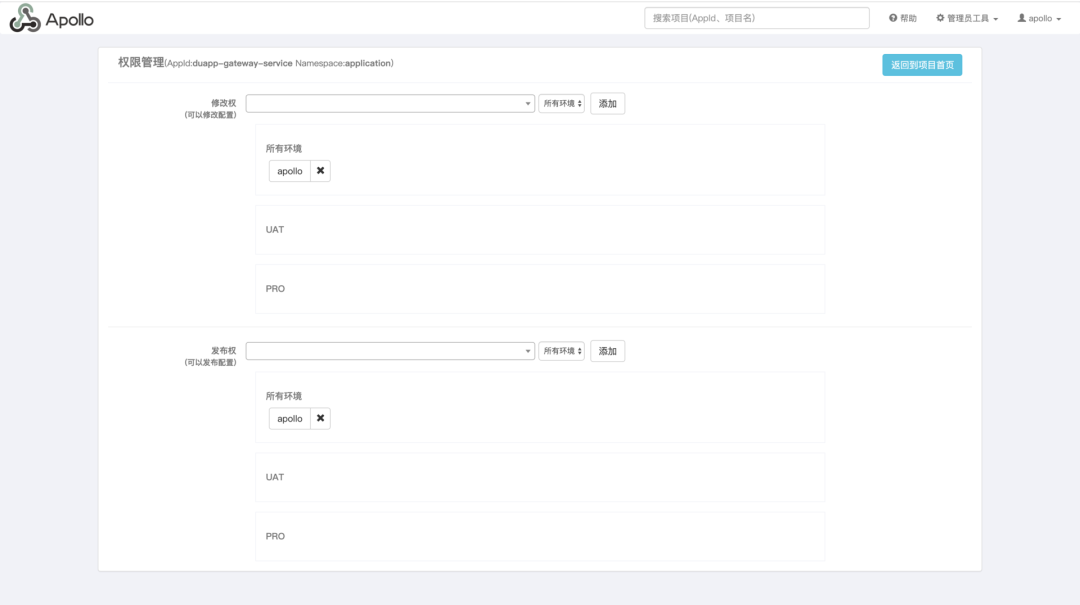Expand the 发布权 user select dropdown
Viewport: 1080px width, 605px height.
pos(390,351)
